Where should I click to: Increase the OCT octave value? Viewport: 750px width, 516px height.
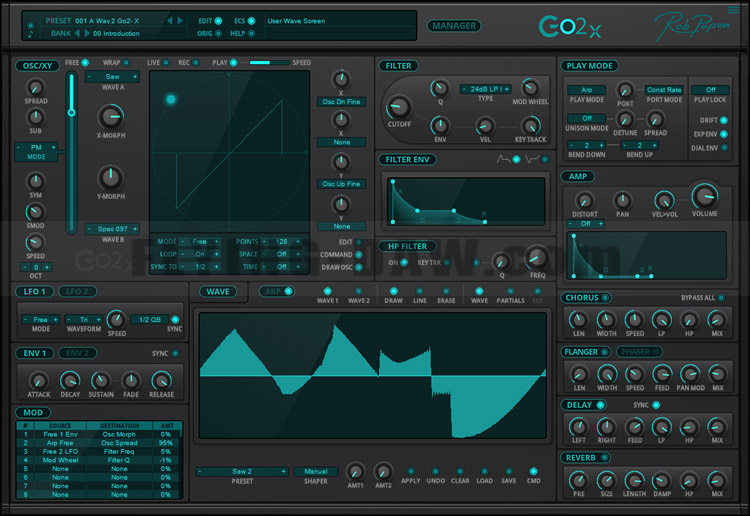pyautogui.click(x=46, y=267)
